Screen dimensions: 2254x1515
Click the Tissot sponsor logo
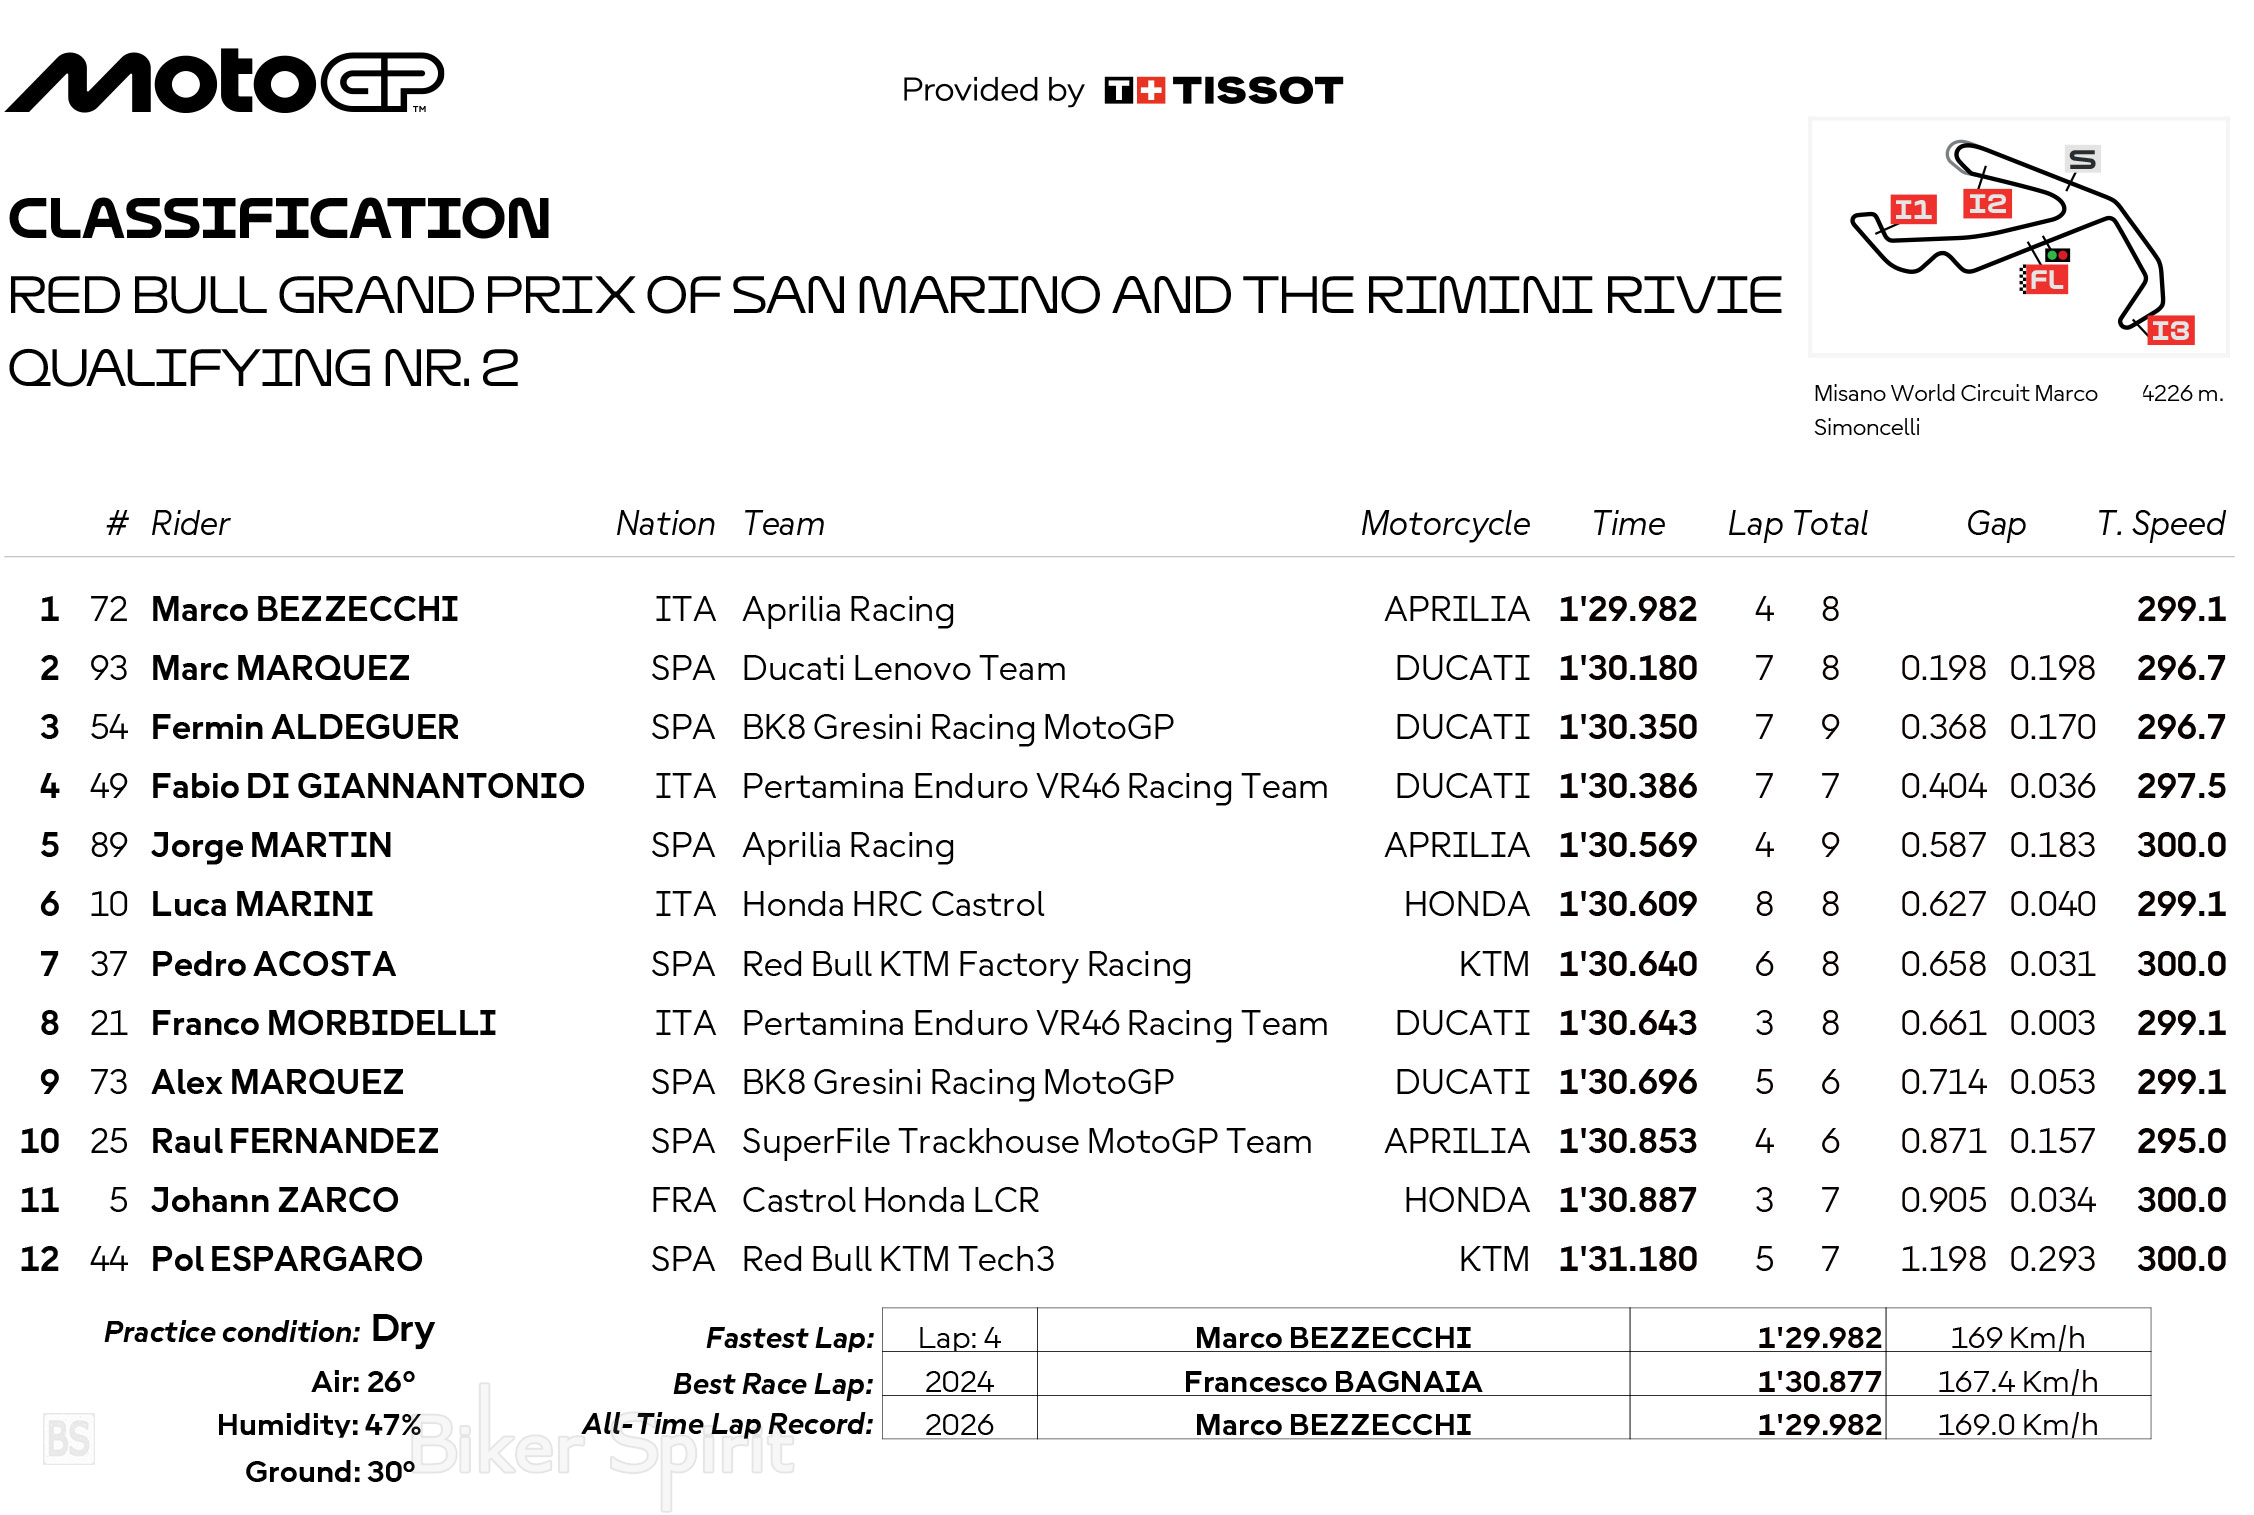1223,91
